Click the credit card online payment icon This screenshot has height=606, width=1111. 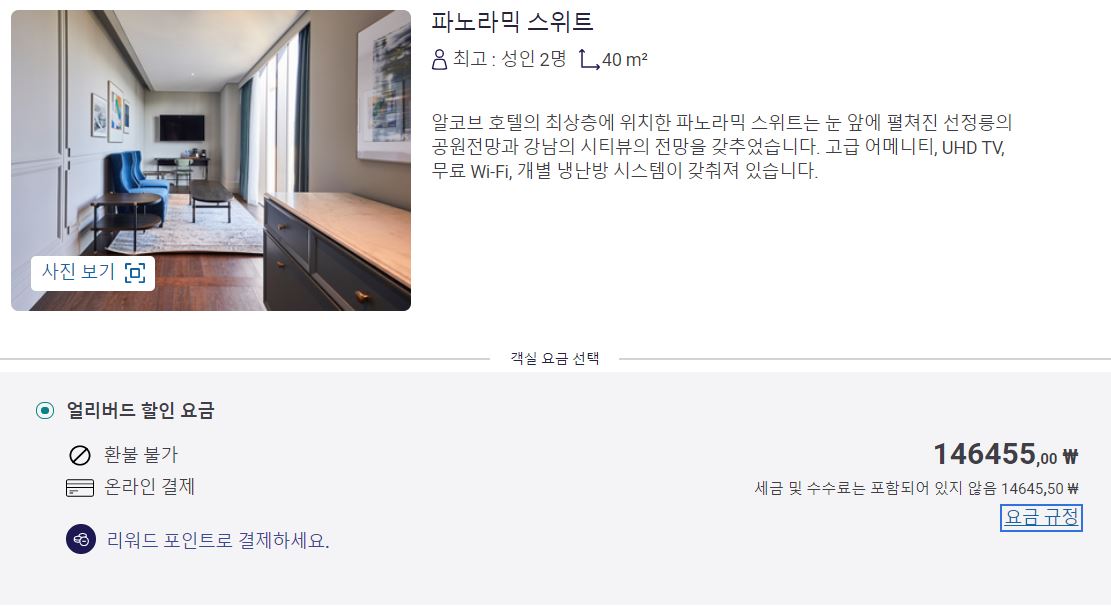pos(79,488)
